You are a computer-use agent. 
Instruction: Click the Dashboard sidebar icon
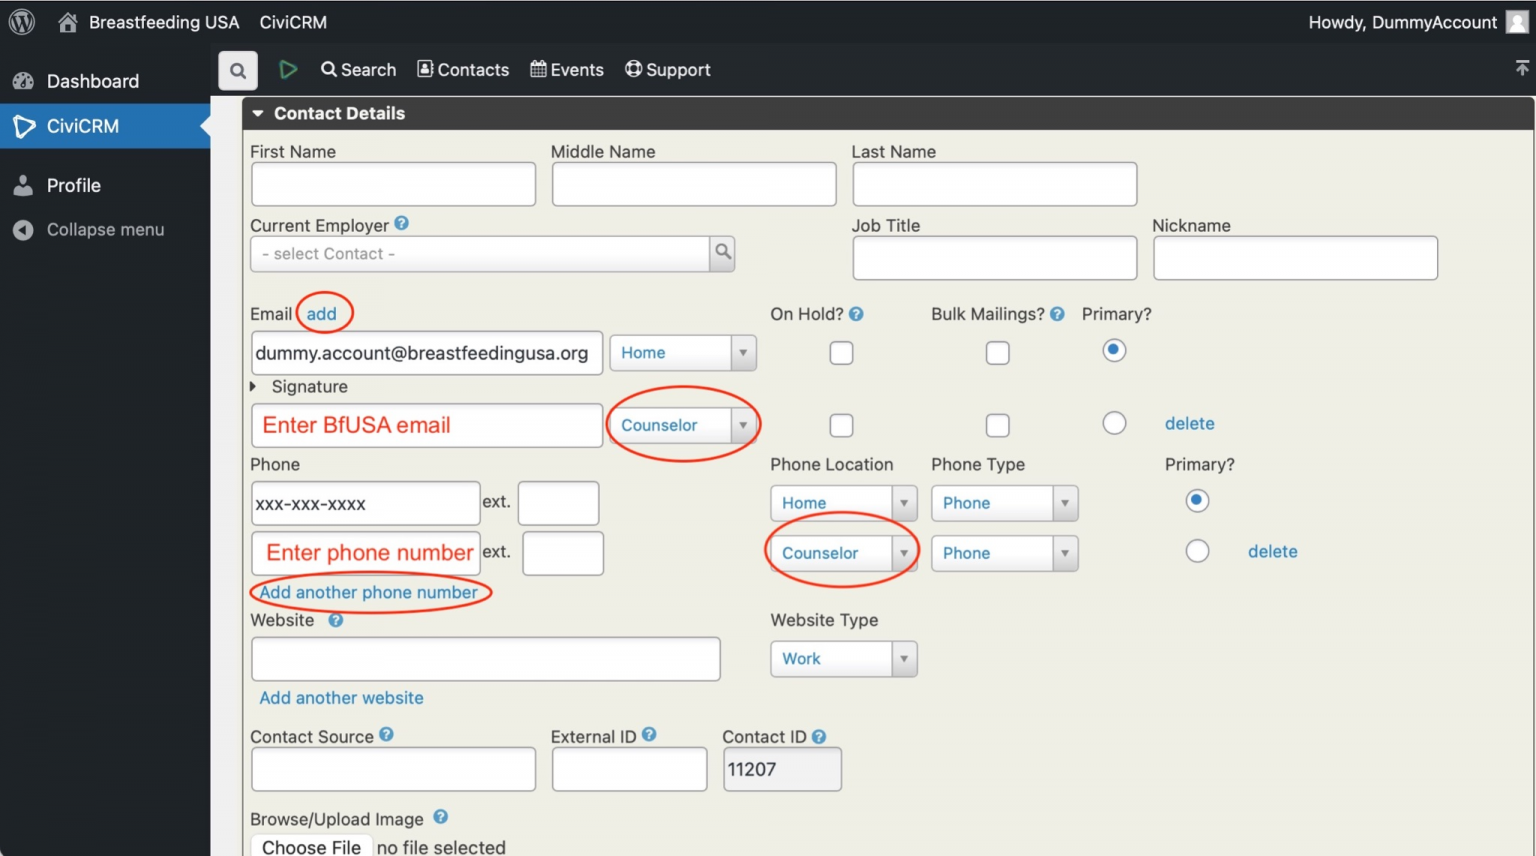(x=23, y=81)
